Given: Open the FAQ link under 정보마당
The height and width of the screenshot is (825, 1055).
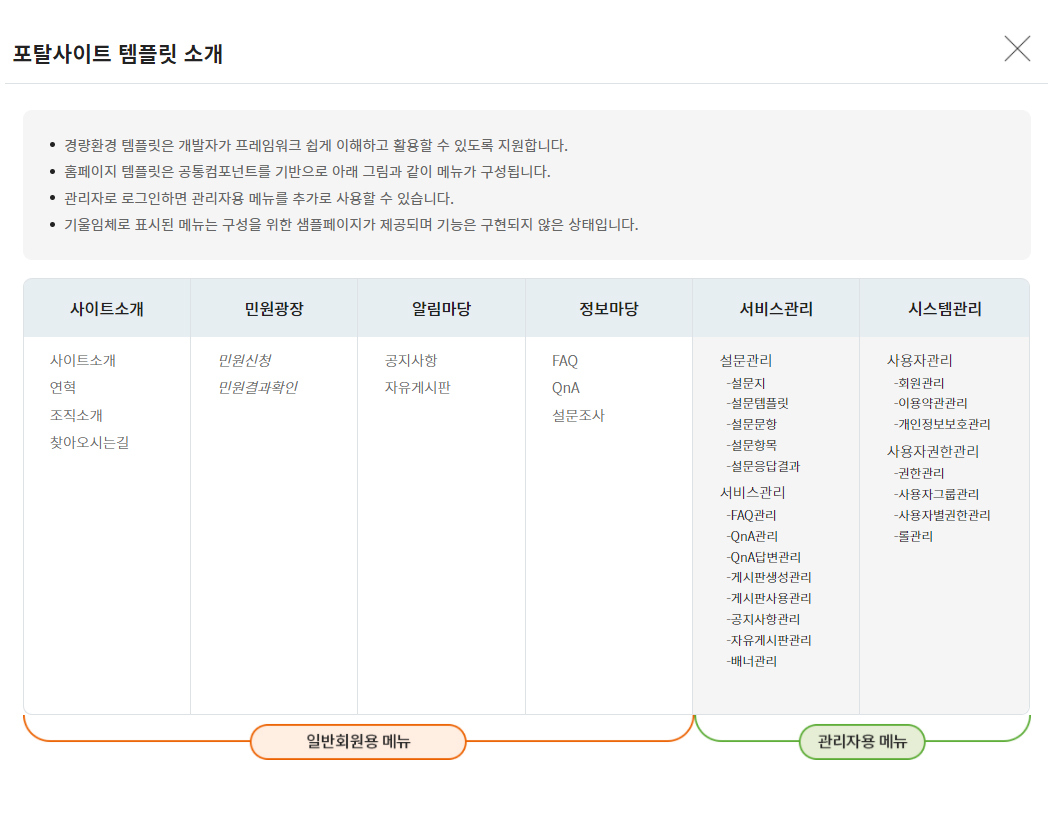Looking at the screenshot, I should 565,360.
